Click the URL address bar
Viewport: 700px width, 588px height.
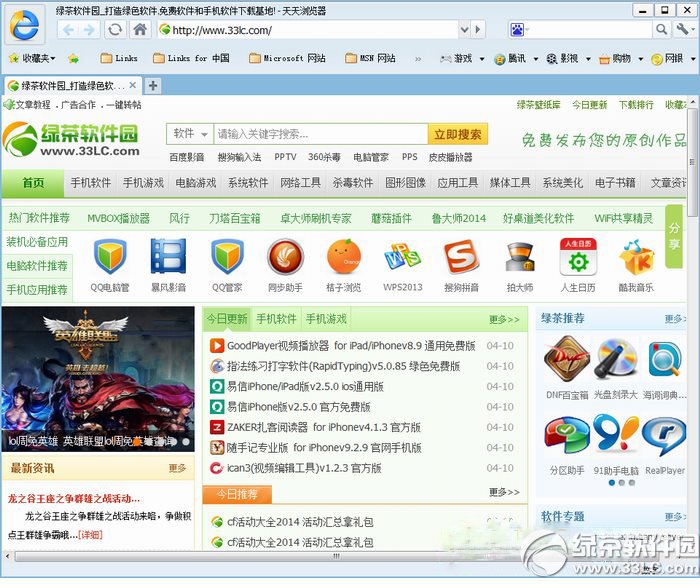point(308,30)
